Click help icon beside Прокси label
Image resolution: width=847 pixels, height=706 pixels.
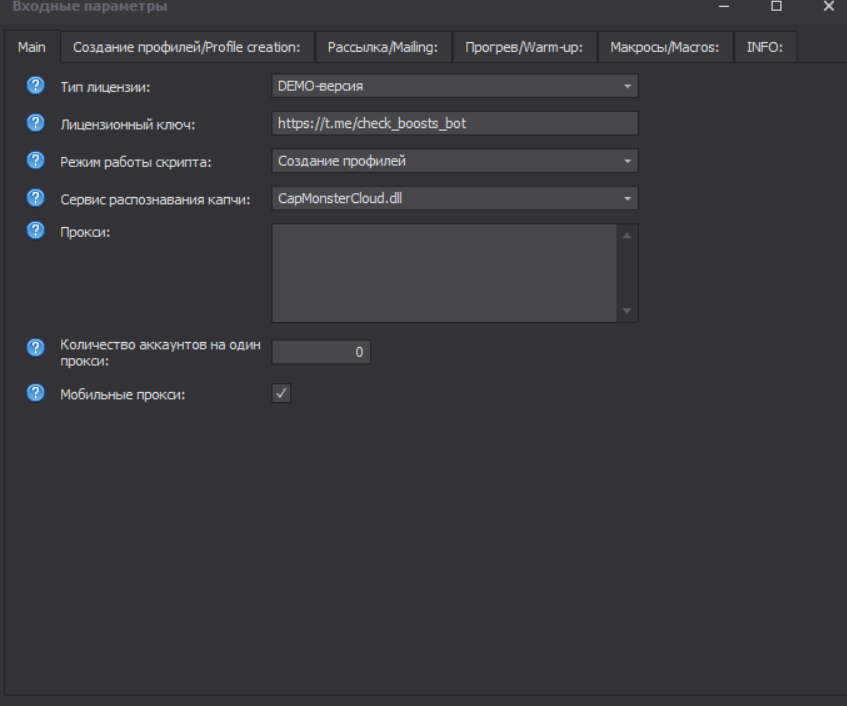tap(36, 231)
